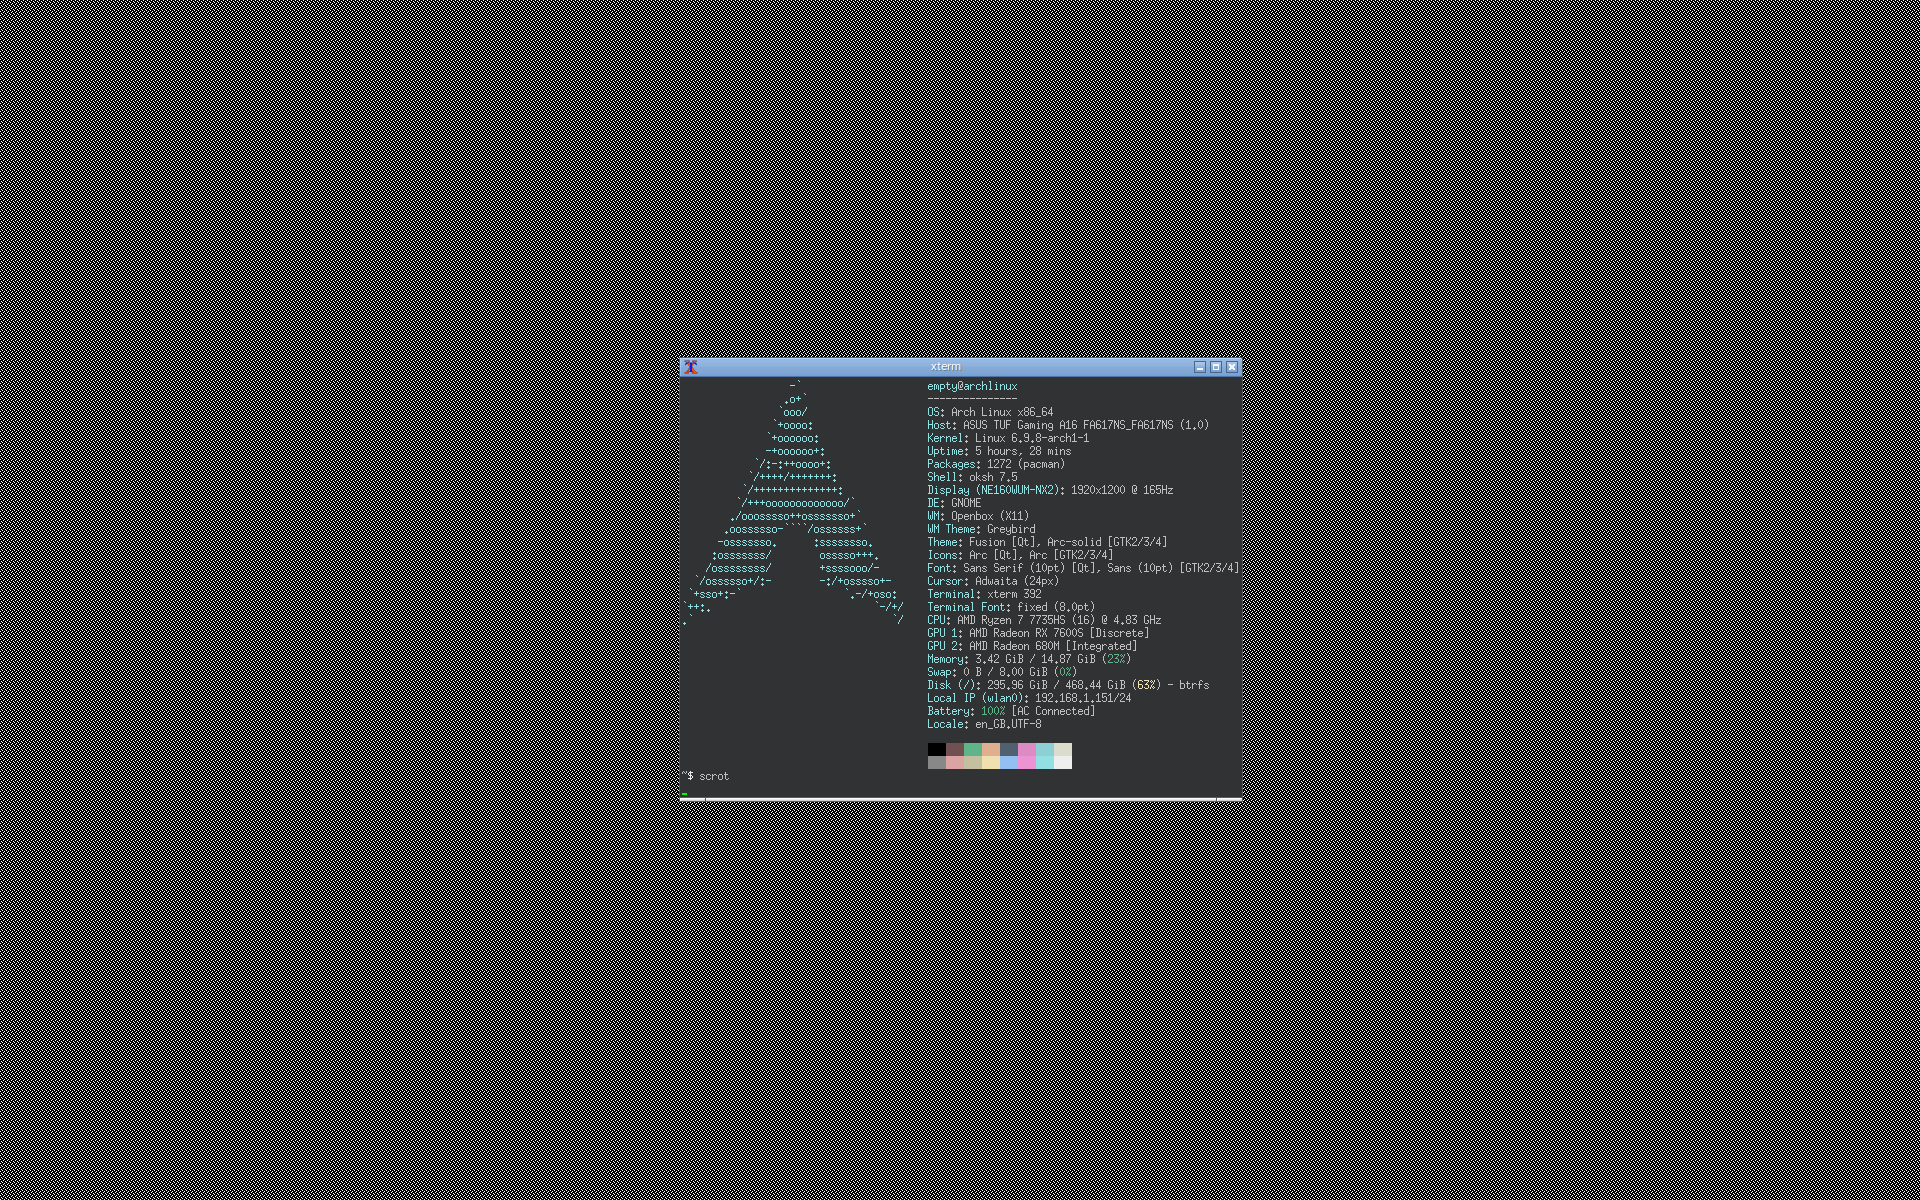Click the 'WM Theme: Greybird' line
This screenshot has height=1200, width=1920.
point(981,529)
